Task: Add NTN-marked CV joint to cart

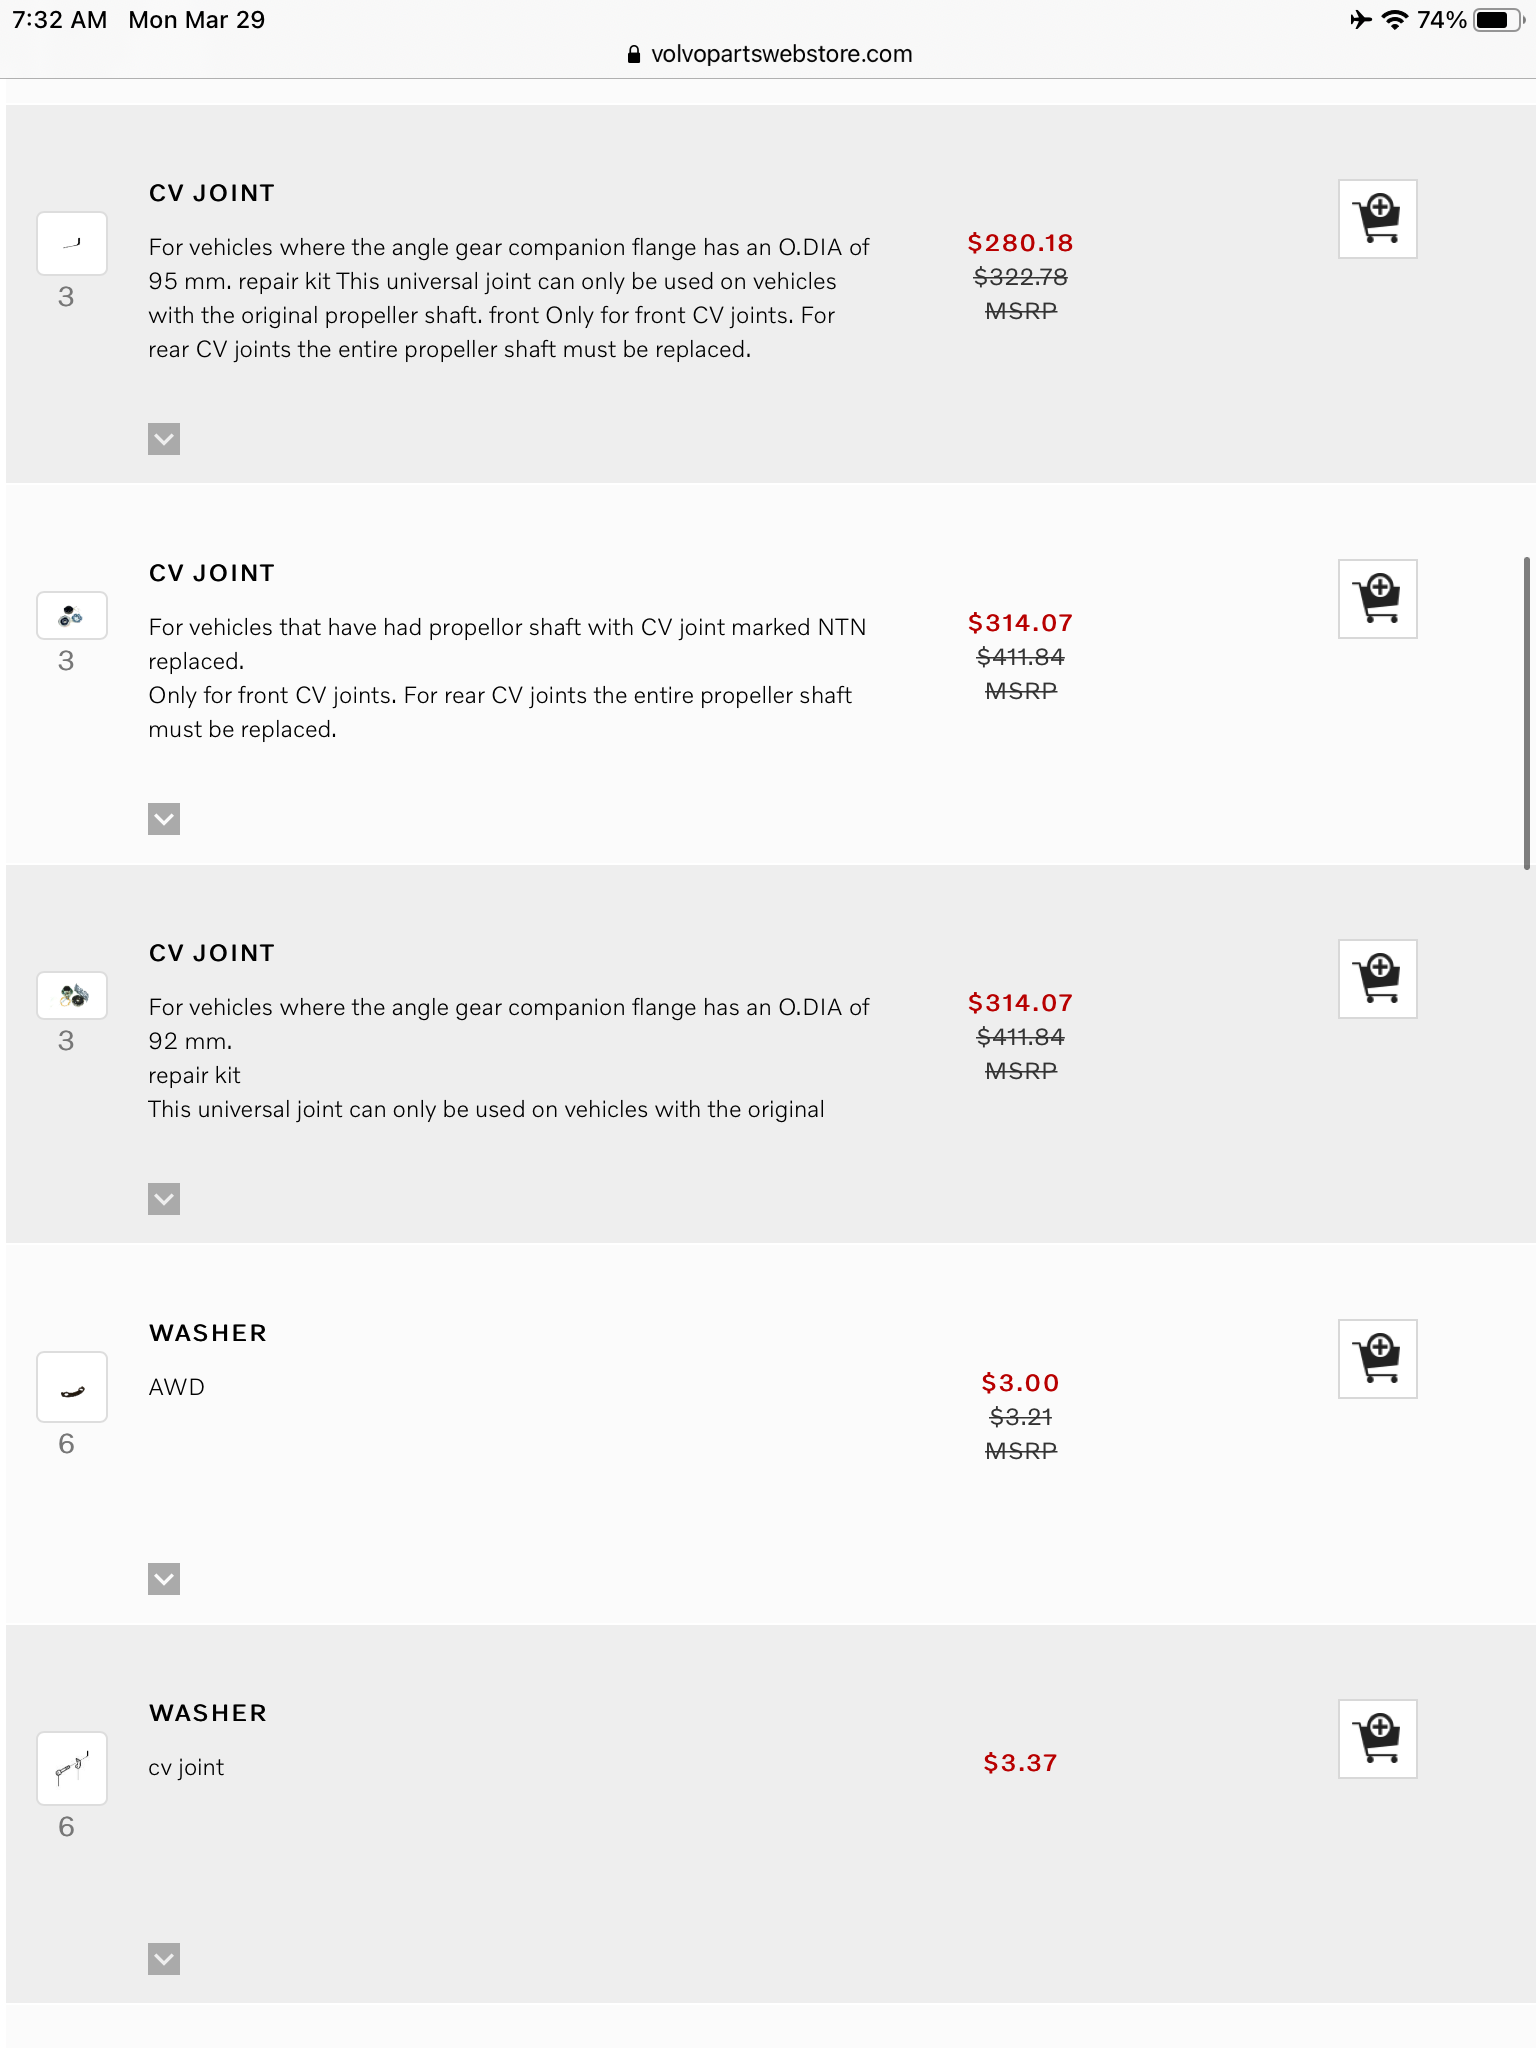Action: 1377,599
